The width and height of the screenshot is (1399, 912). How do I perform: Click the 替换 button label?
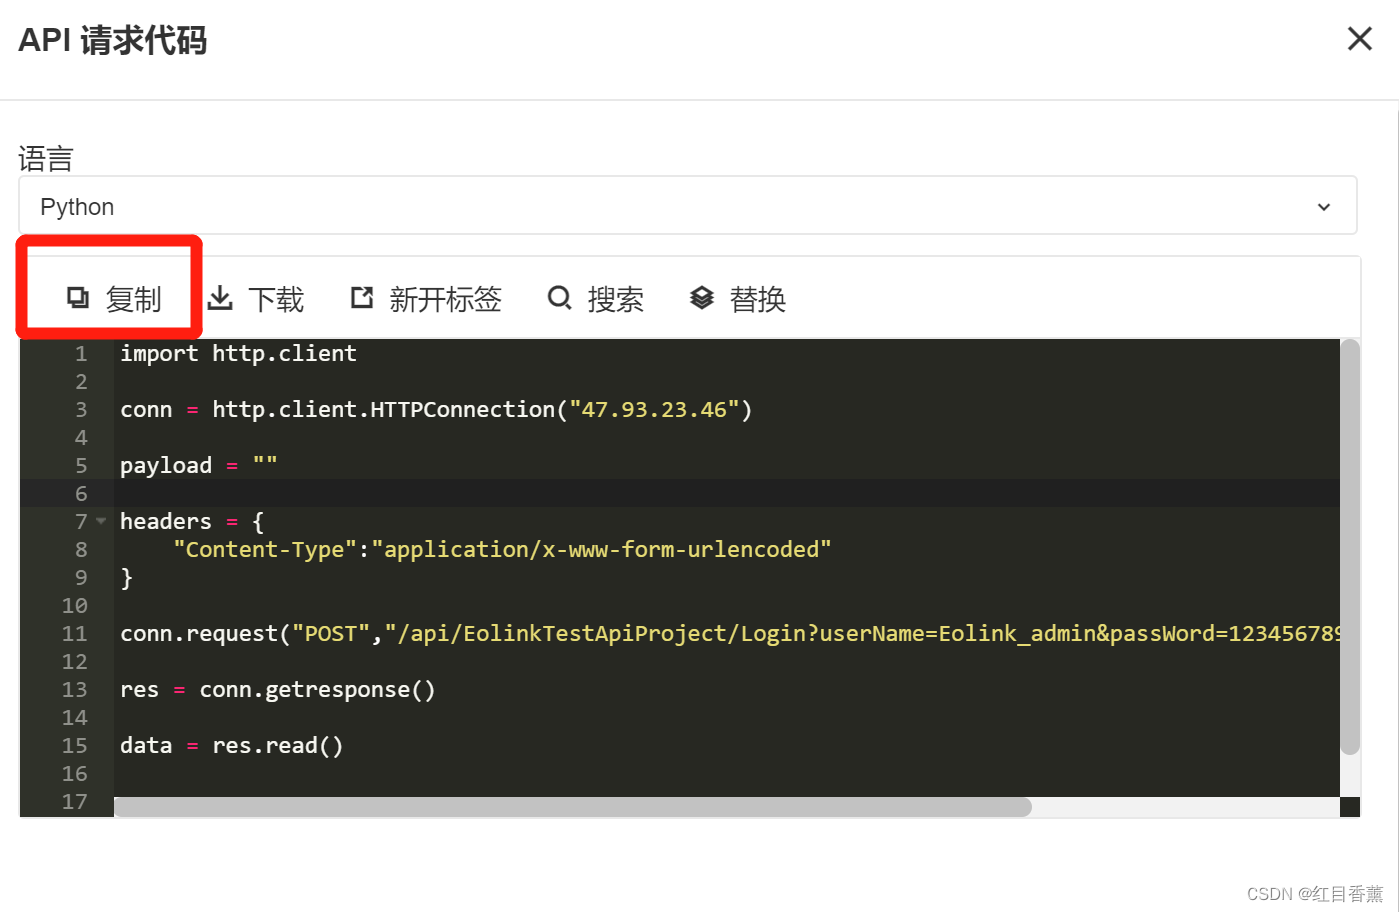(x=758, y=299)
